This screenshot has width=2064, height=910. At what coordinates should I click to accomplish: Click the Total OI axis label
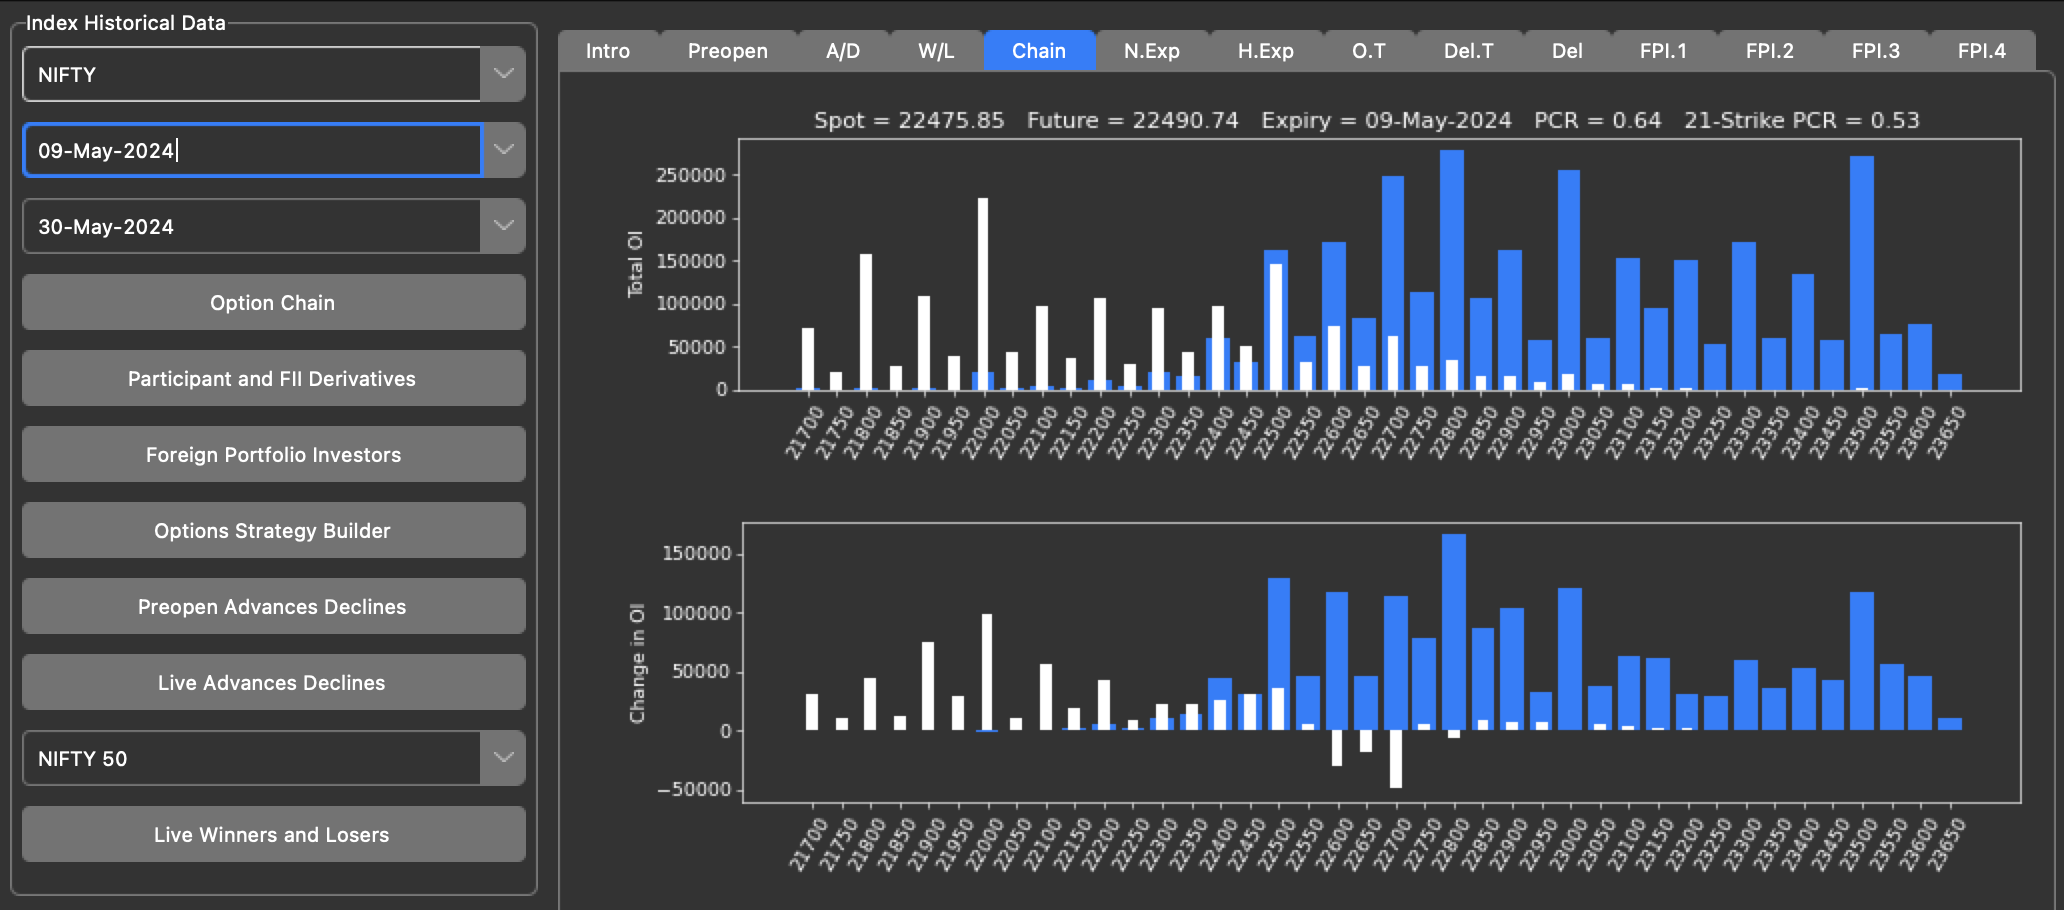pyautogui.click(x=635, y=264)
